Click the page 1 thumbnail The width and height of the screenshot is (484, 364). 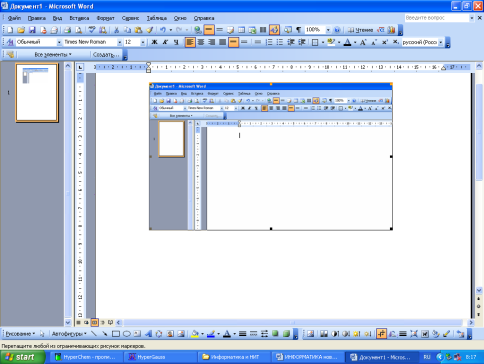(x=37, y=93)
